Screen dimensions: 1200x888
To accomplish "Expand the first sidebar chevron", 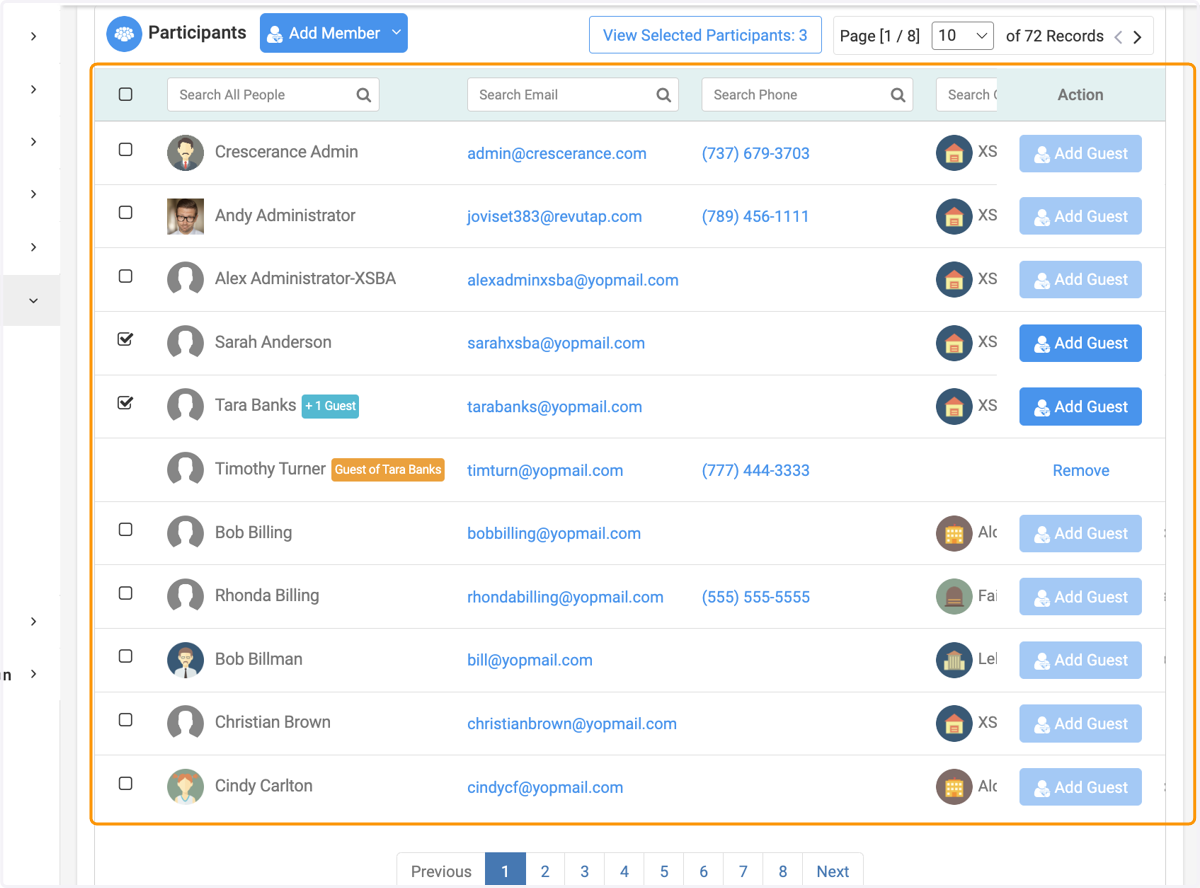I will coord(33,37).
